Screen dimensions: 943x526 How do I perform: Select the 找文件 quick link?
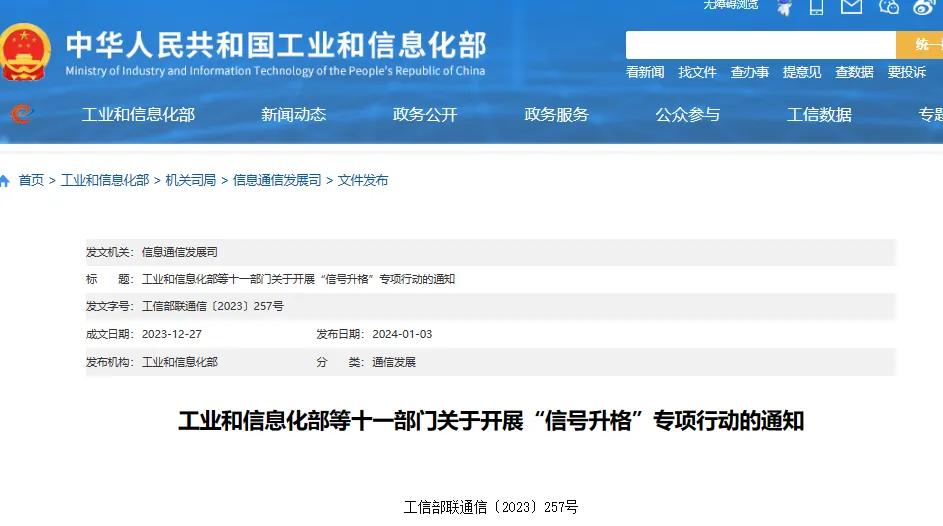tap(697, 72)
